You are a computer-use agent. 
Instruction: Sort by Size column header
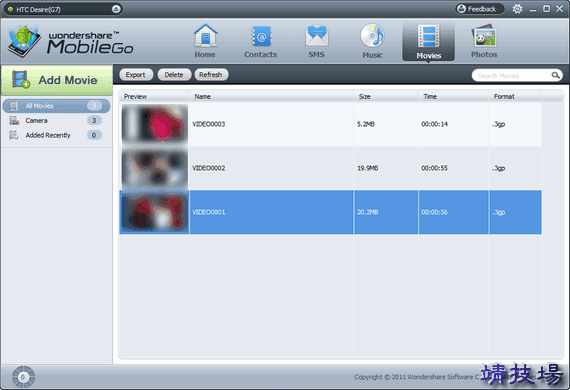tap(386, 96)
